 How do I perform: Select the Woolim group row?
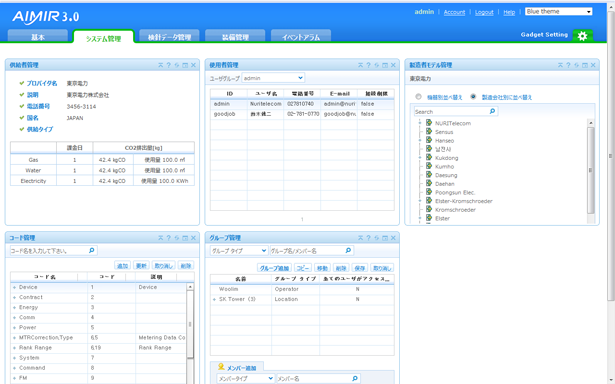(x=302, y=289)
